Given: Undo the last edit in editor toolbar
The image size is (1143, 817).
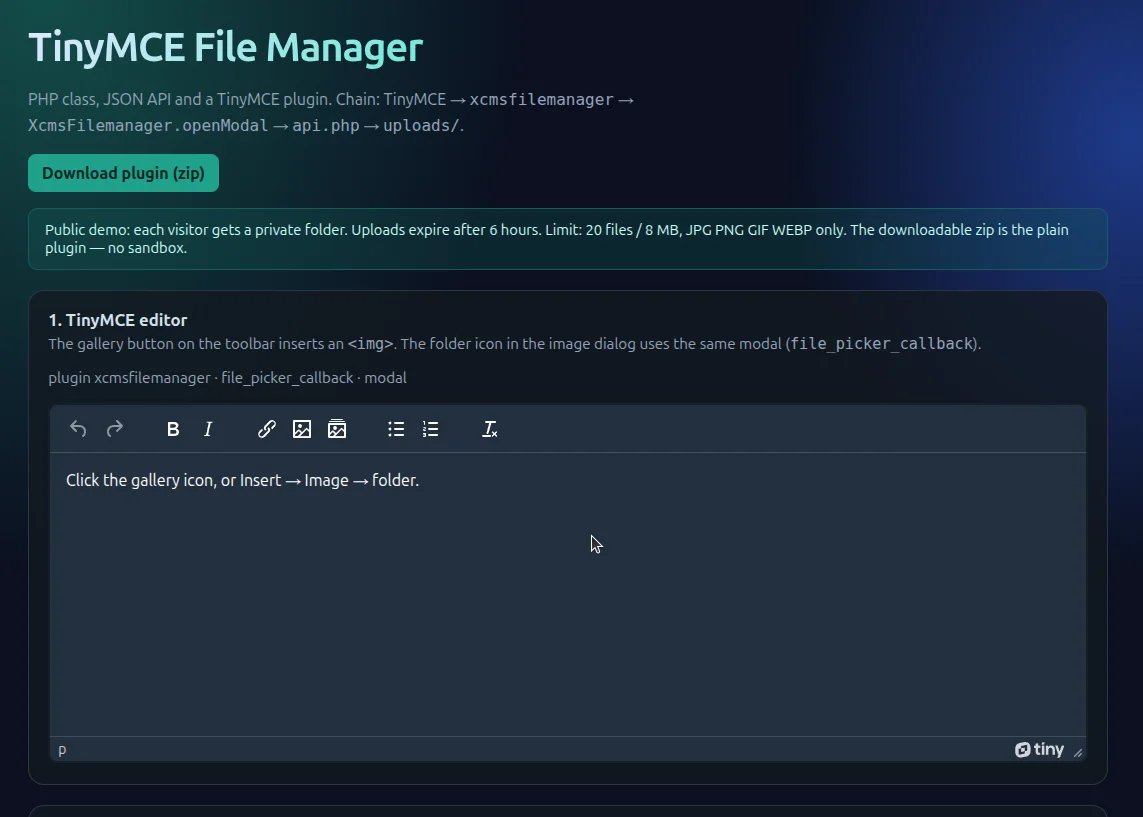Looking at the screenshot, I should coord(78,429).
